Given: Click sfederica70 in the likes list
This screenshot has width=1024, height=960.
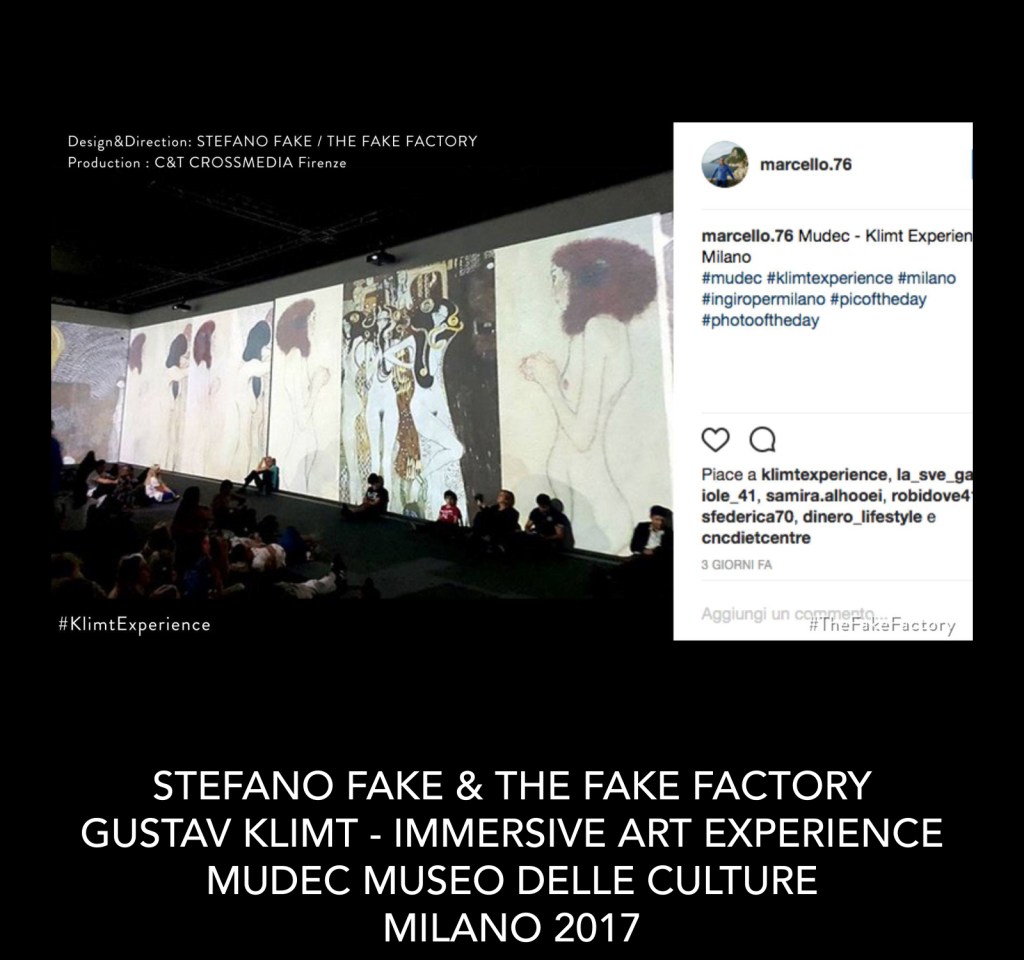Looking at the screenshot, I should pos(748,517).
